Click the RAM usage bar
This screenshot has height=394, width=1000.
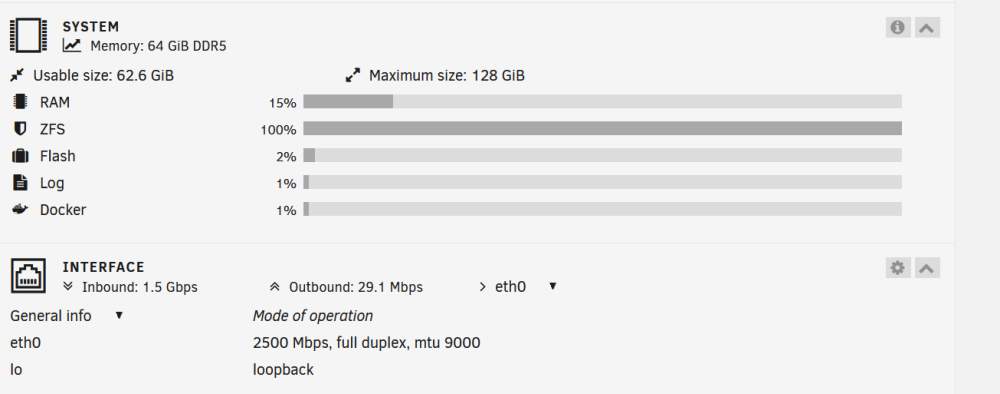pos(602,102)
